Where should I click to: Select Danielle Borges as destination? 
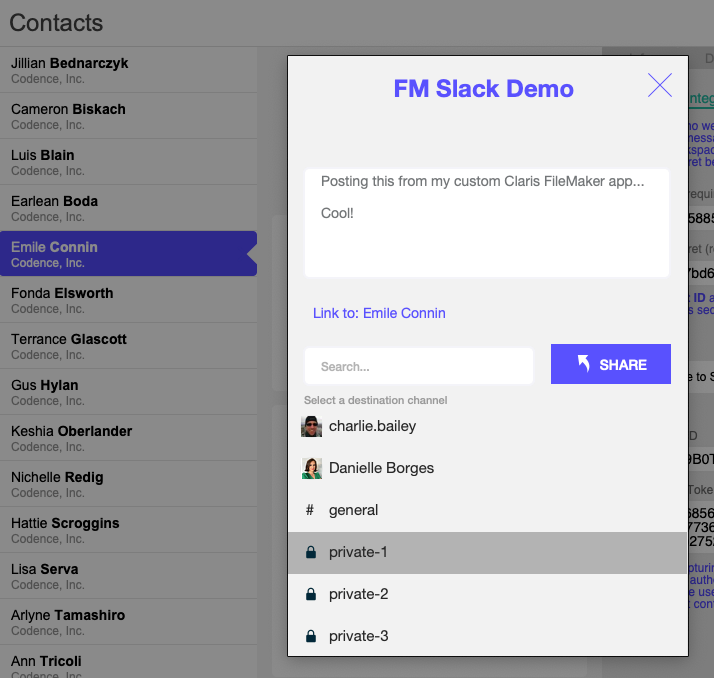click(x=487, y=469)
